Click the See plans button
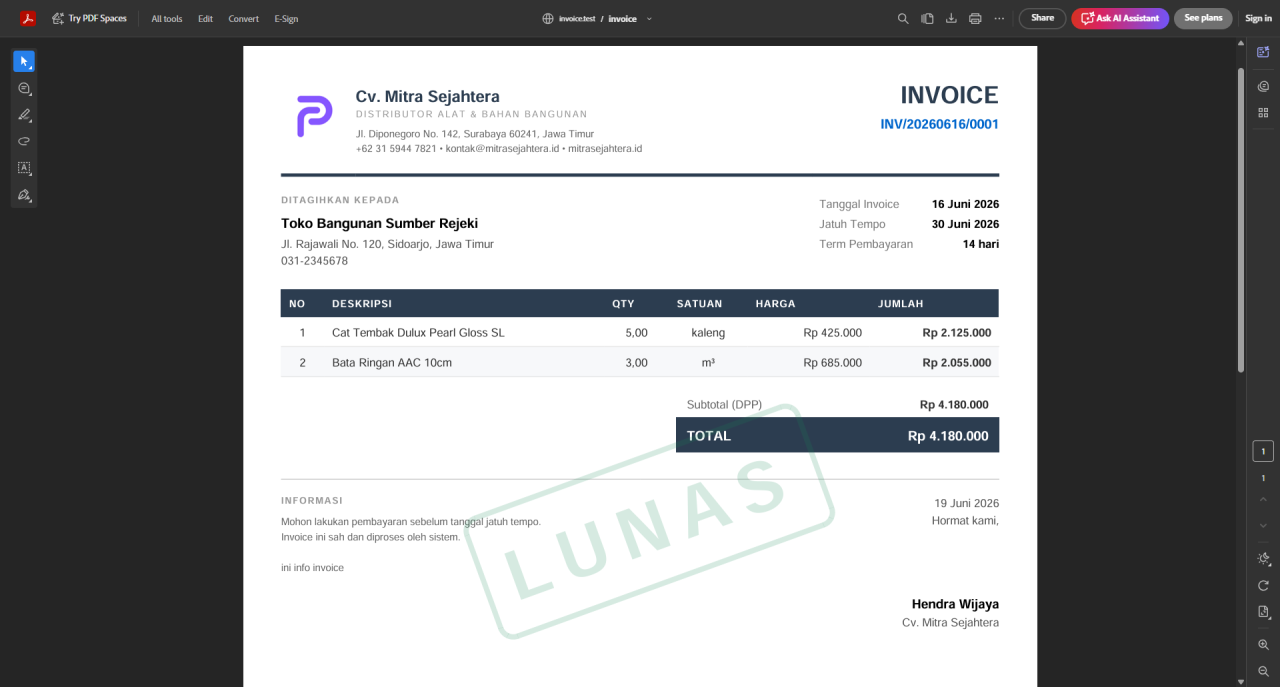 1203,18
